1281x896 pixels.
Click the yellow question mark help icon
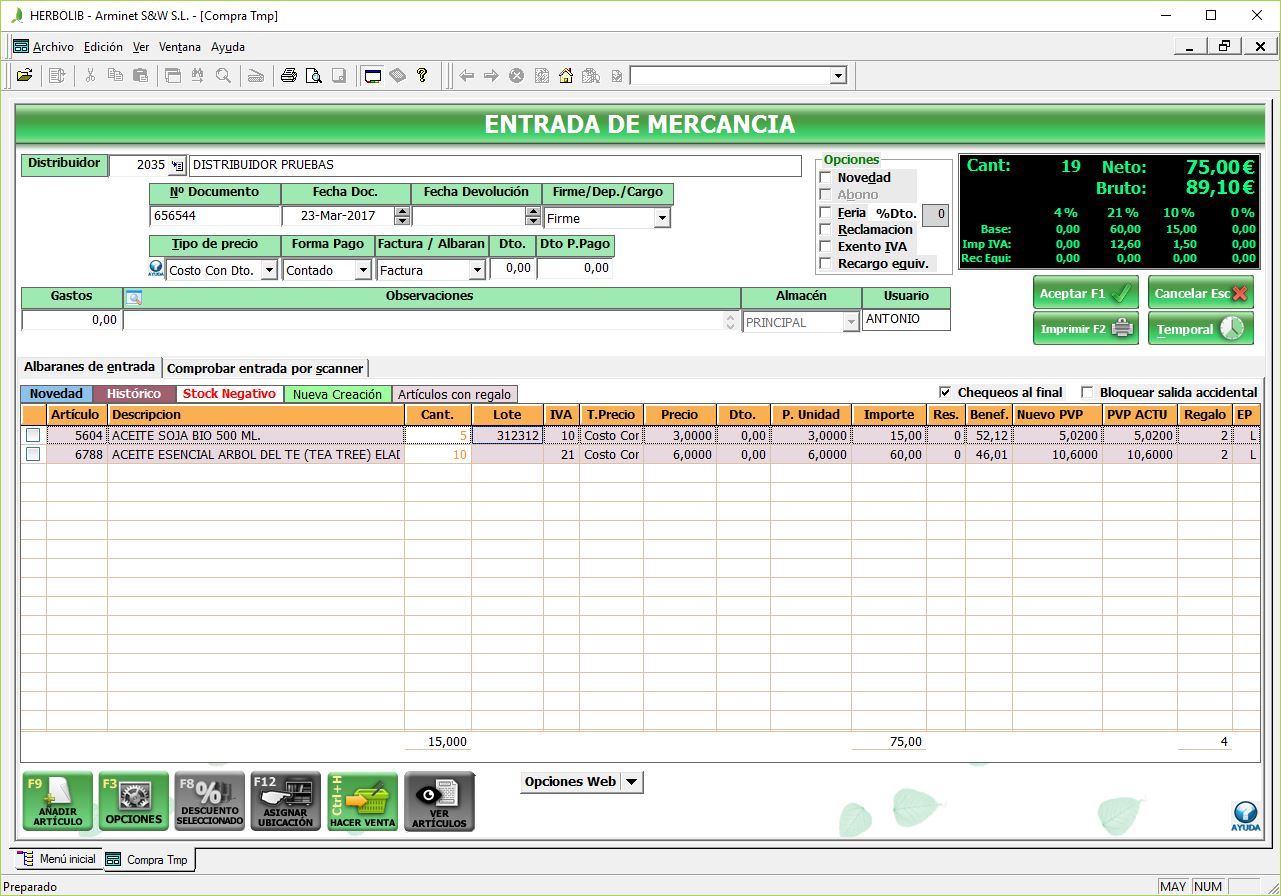click(422, 75)
